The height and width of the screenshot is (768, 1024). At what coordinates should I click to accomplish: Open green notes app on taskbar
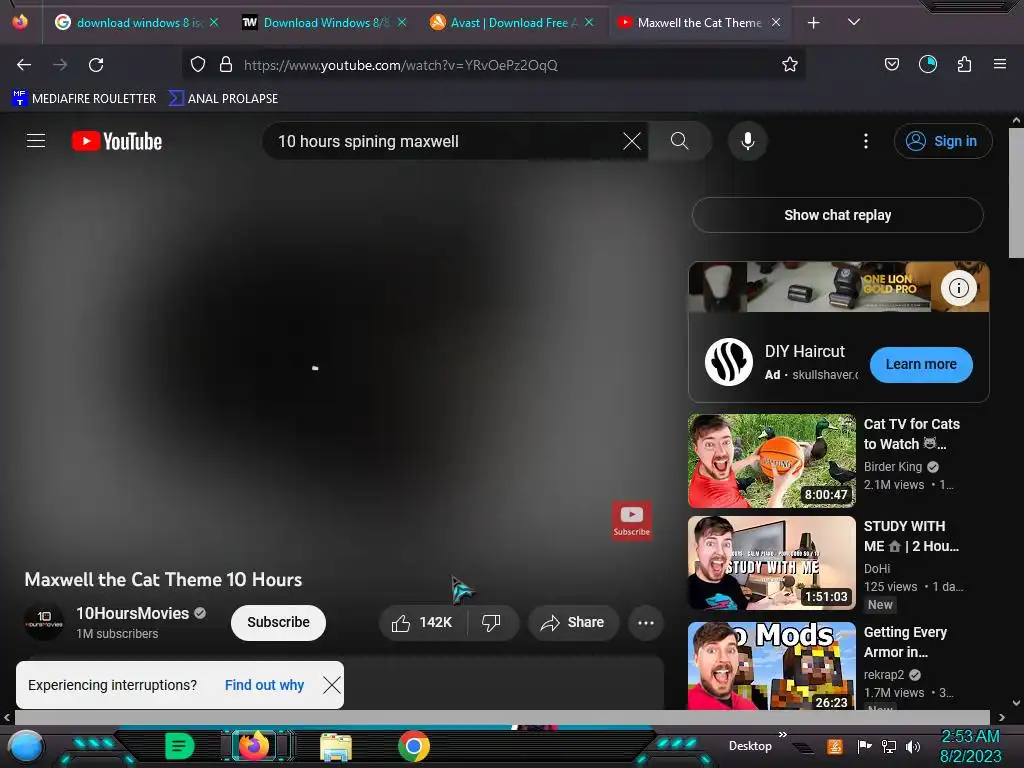coord(179,746)
